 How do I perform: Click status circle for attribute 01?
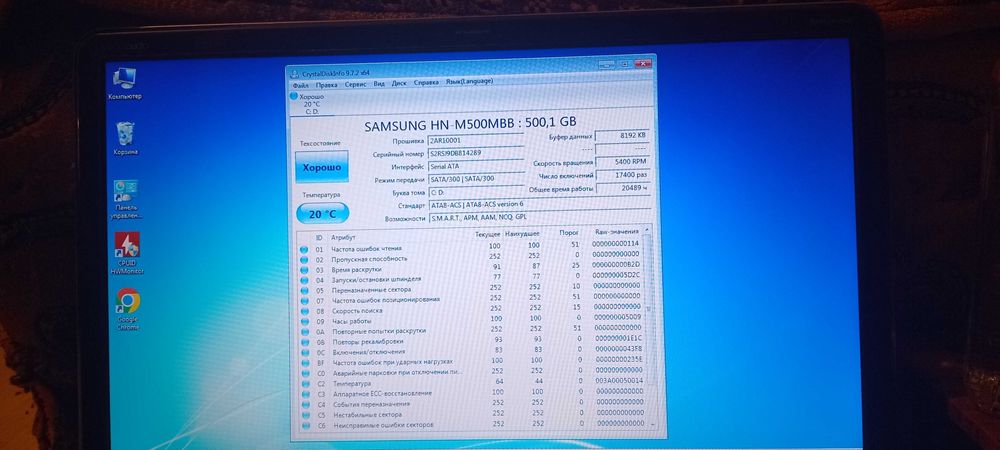tap(304, 250)
